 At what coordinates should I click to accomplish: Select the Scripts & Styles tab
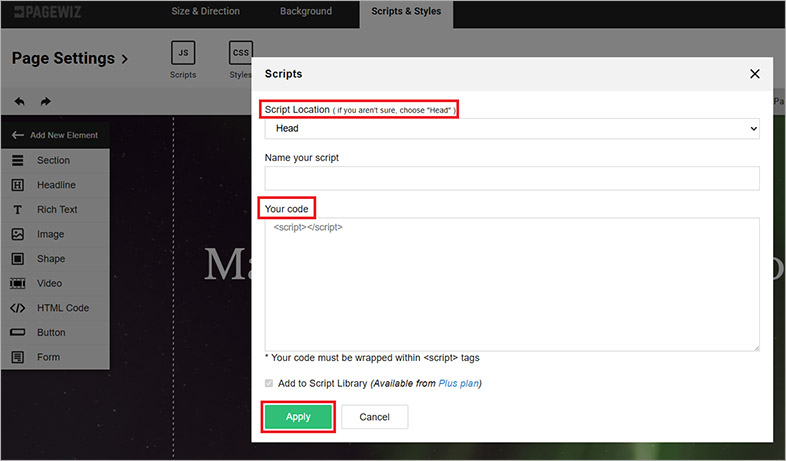(x=406, y=12)
